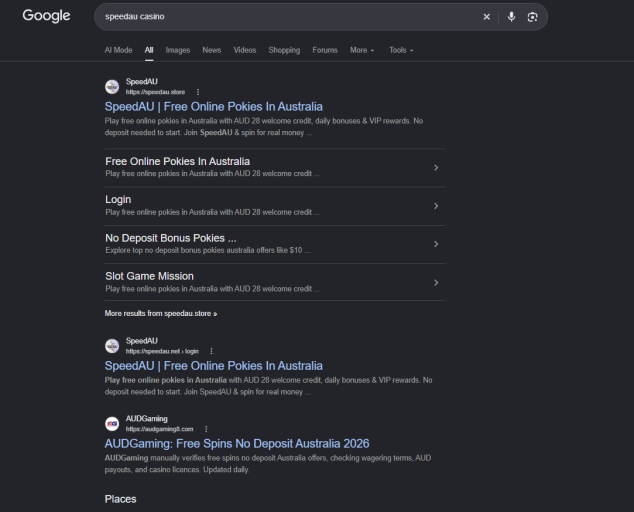Viewport: 634px width, 512px height.
Task: Open more options for AUDGaming result
Action: pyautogui.click(x=206, y=429)
